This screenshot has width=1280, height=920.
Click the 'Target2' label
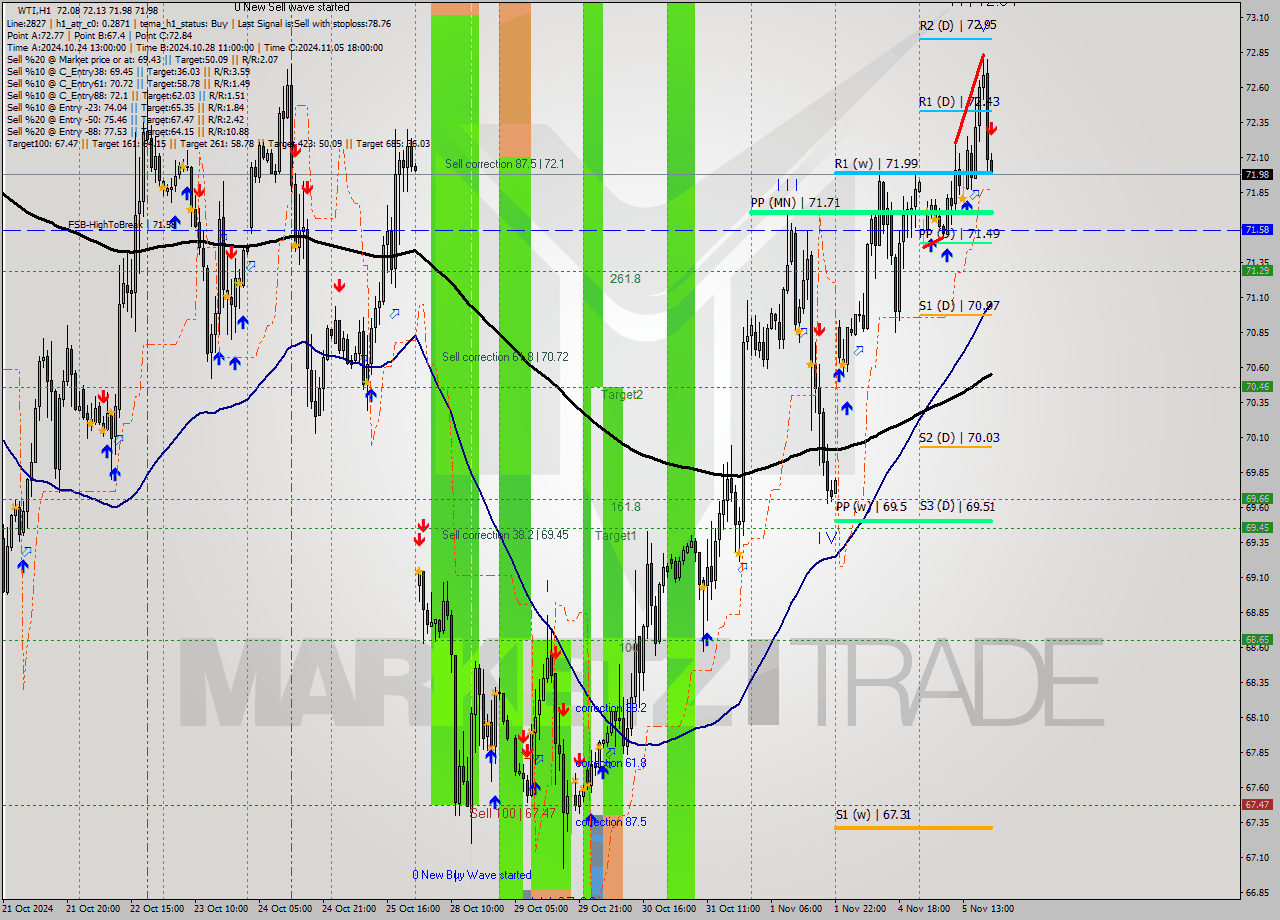click(x=622, y=395)
